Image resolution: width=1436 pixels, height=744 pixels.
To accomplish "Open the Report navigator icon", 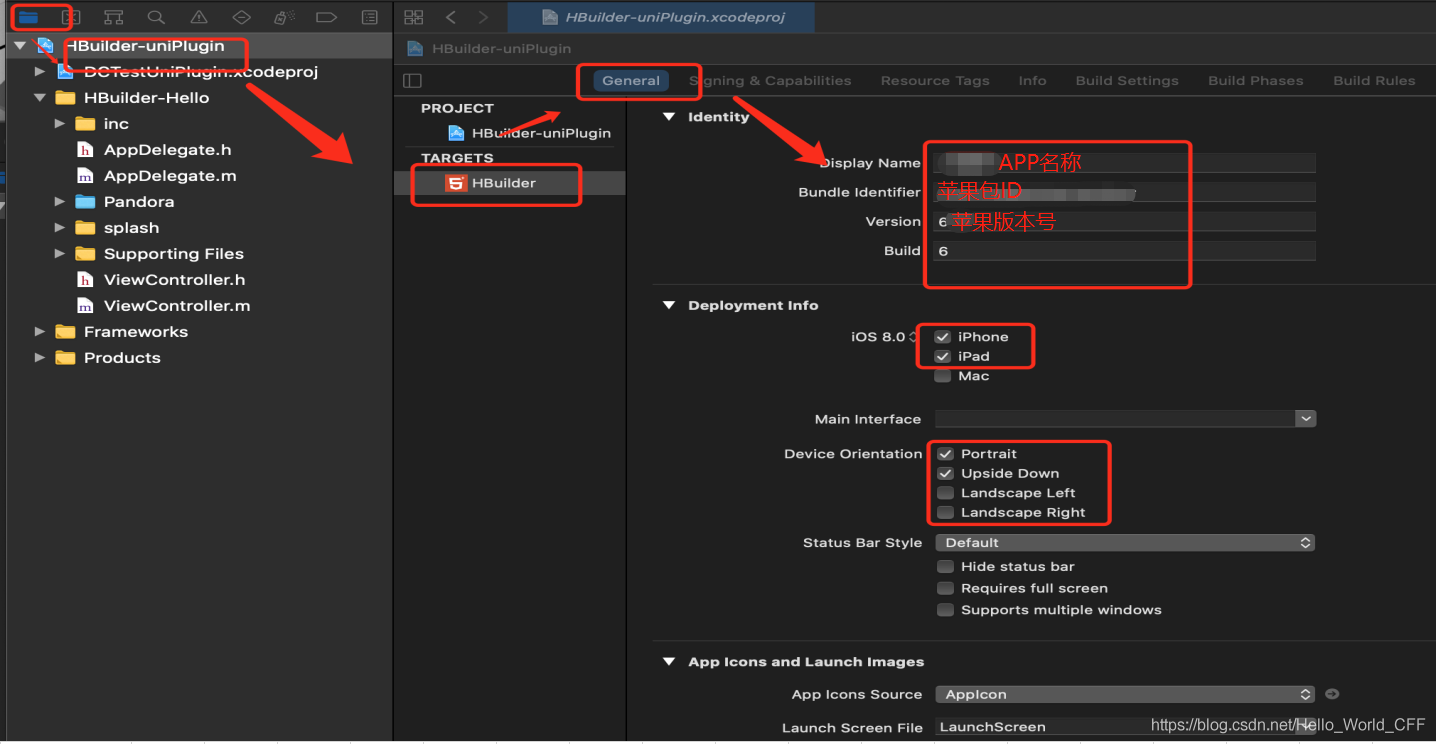I will (x=369, y=17).
